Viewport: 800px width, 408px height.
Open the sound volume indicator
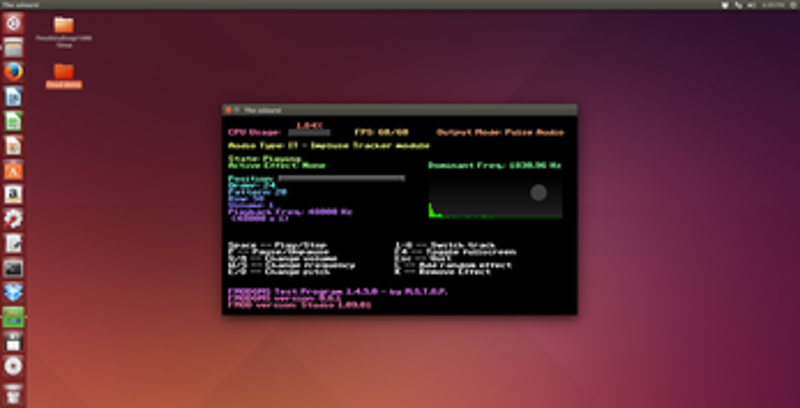coord(752,5)
